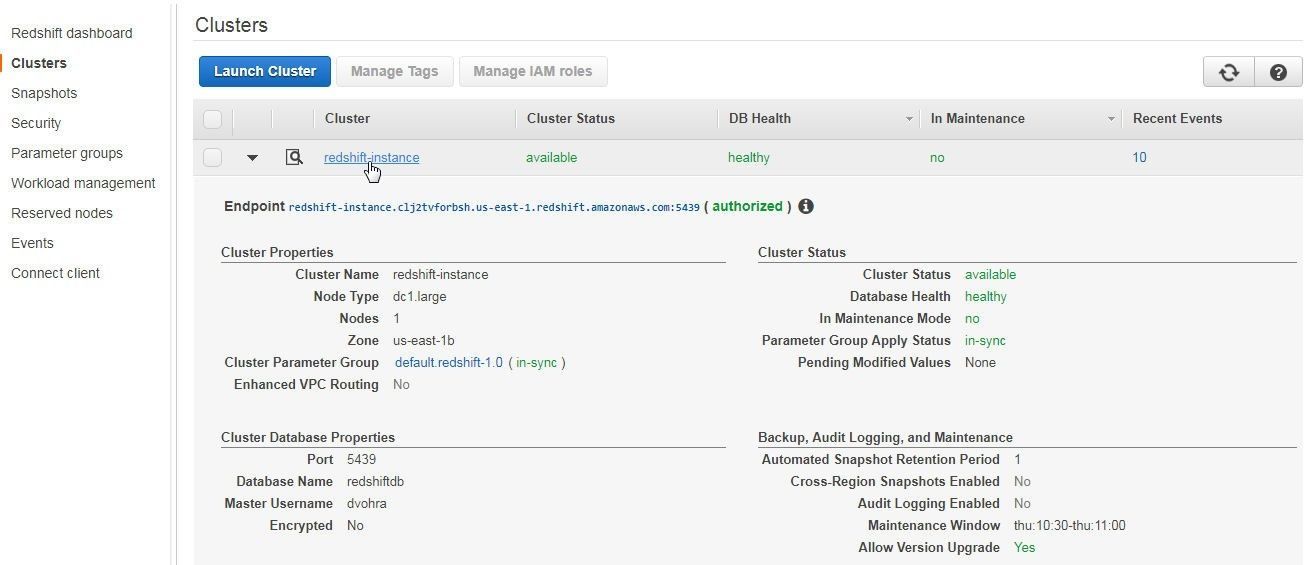The image size is (1305, 565).
Task: Click the Recent Events column header
Action: point(1177,118)
